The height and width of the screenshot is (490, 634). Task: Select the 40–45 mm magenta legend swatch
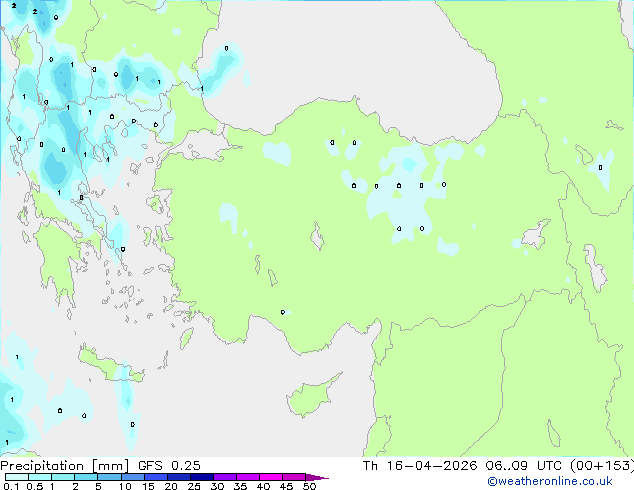[x=271, y=477]
